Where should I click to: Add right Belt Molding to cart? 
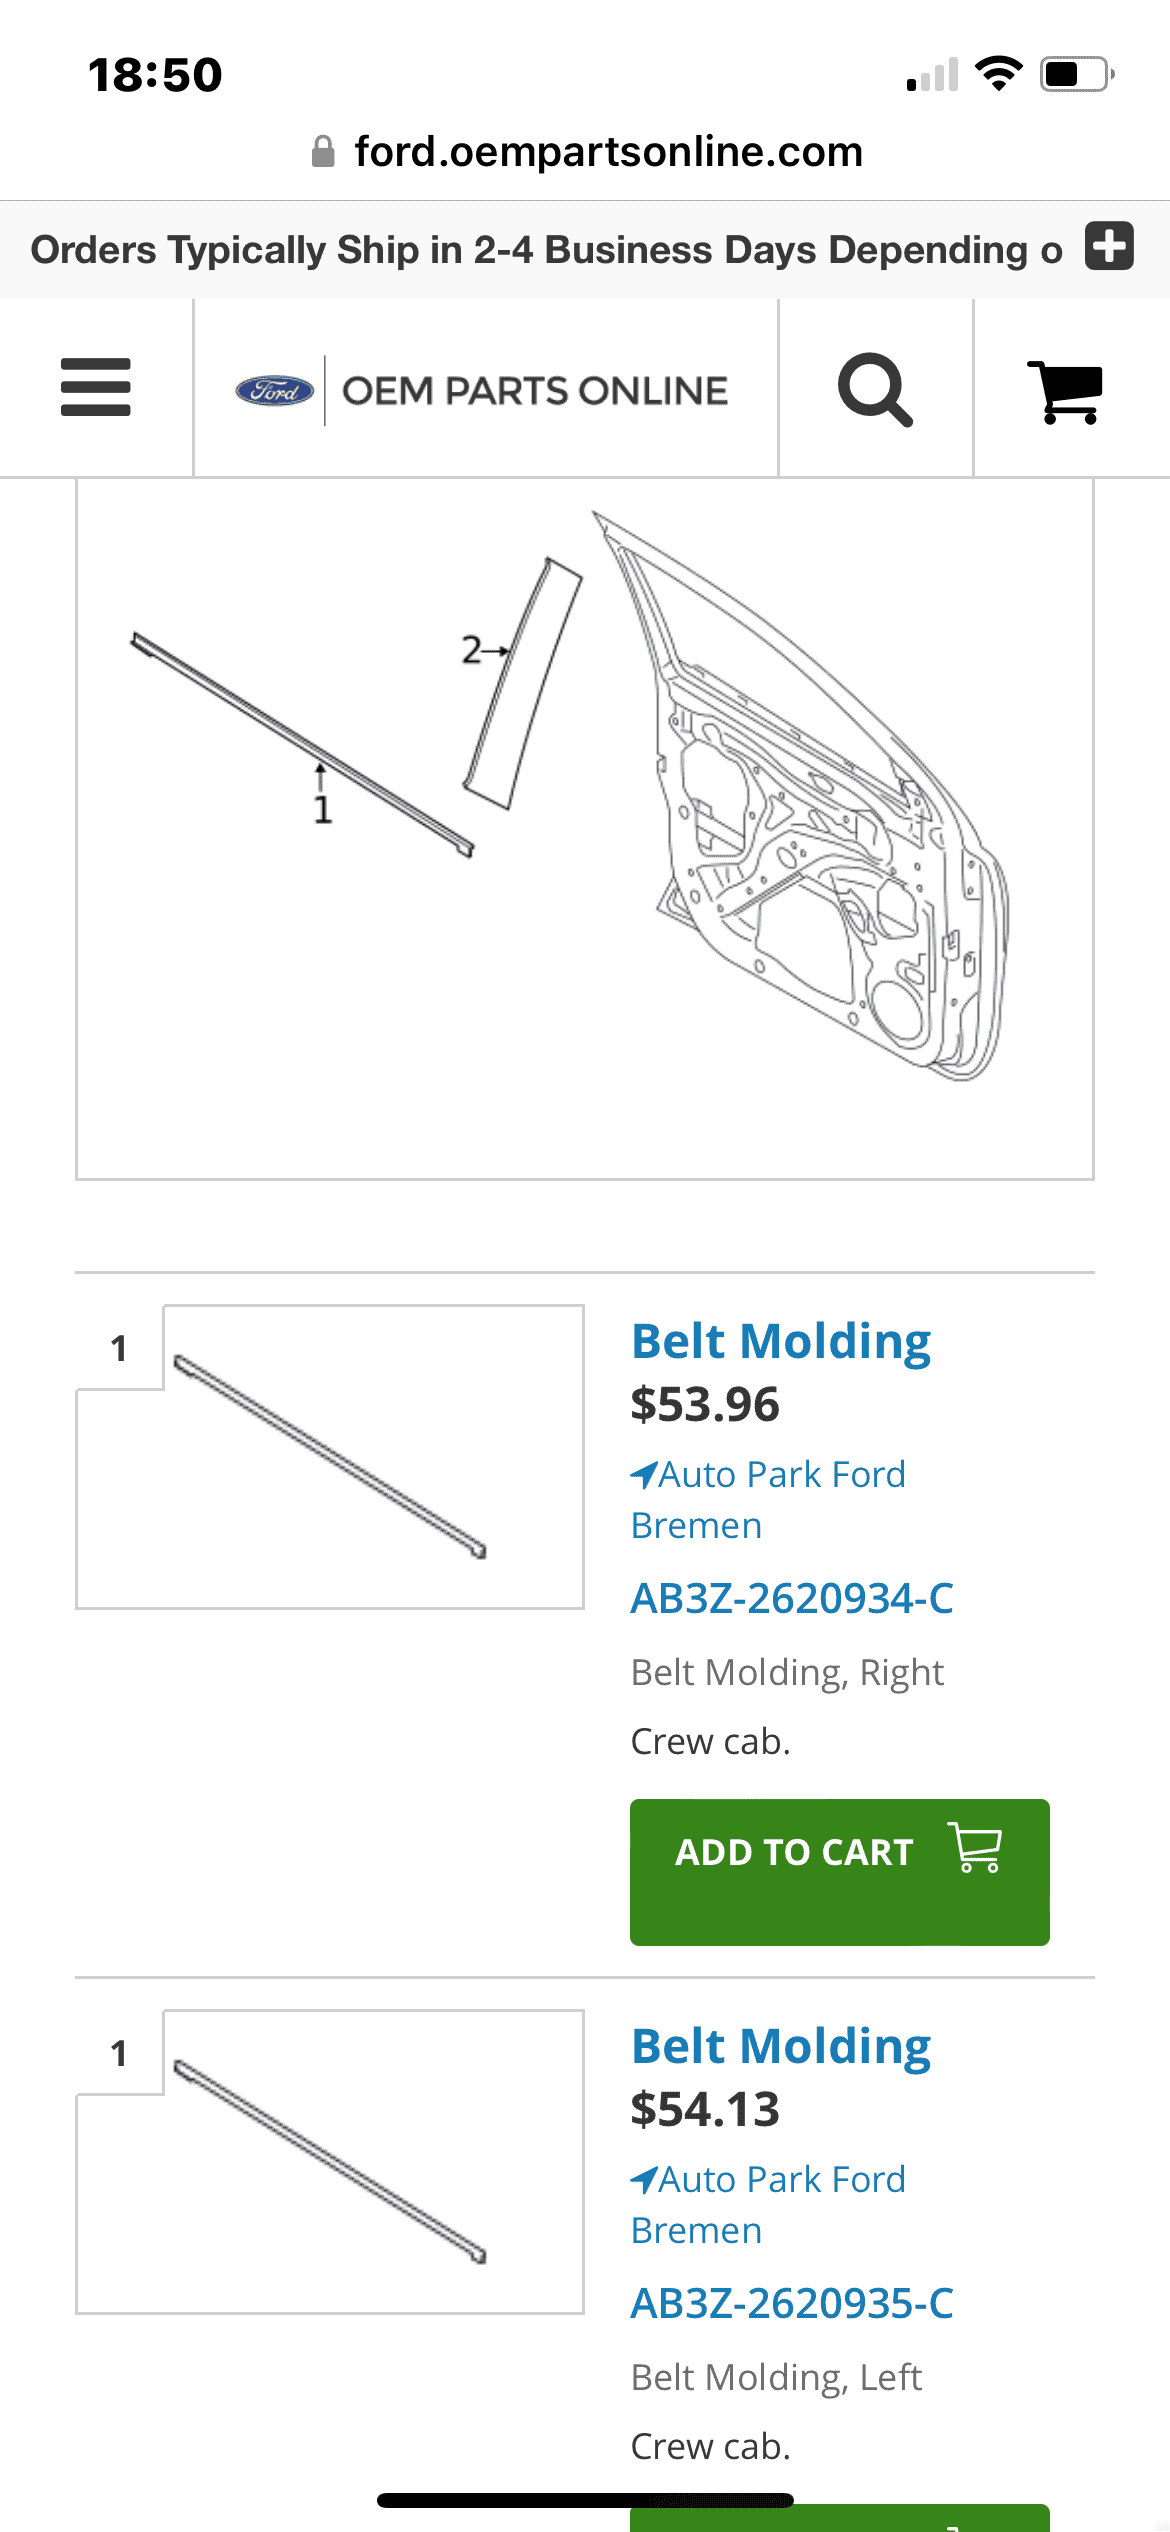click(840, 1872)
